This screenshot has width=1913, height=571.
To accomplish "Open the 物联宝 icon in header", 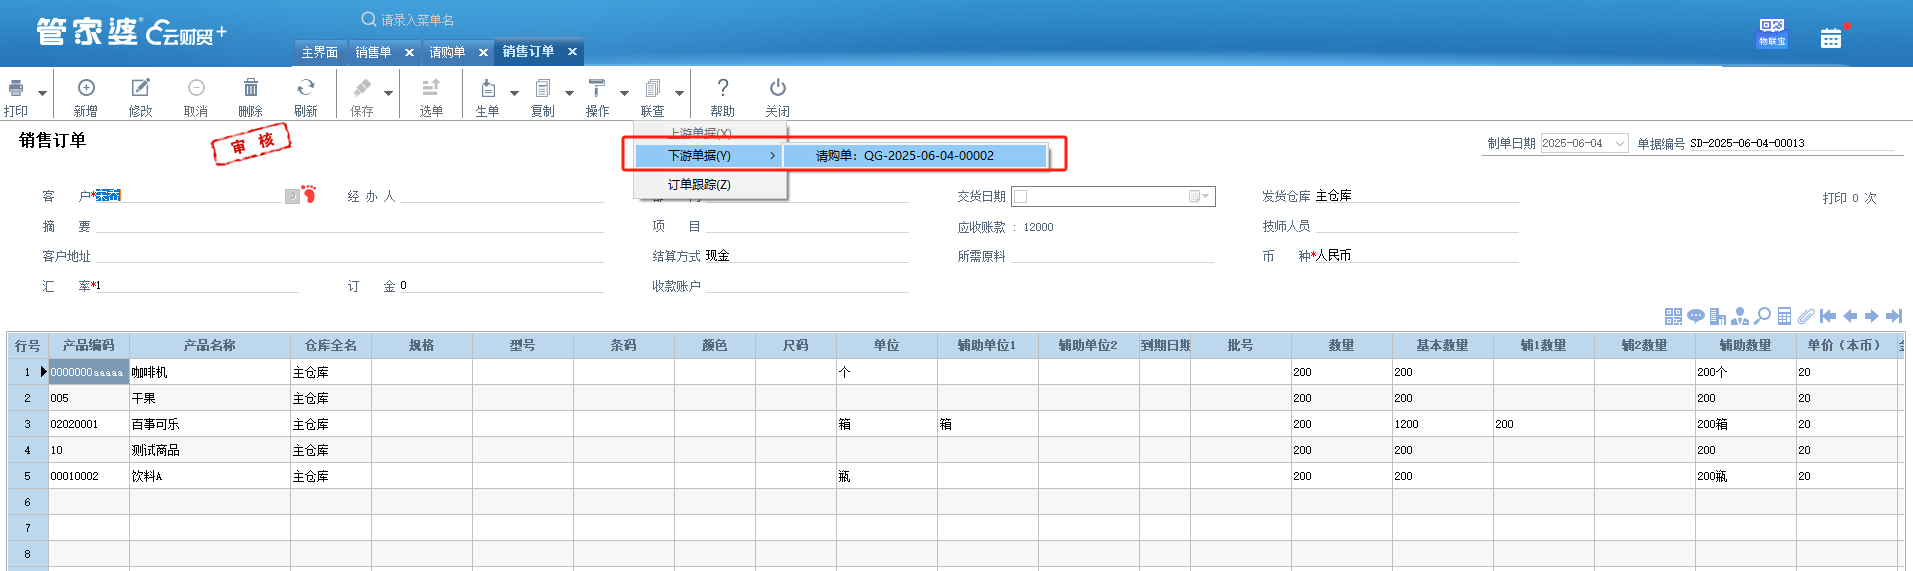I will tap(1771, 32).
